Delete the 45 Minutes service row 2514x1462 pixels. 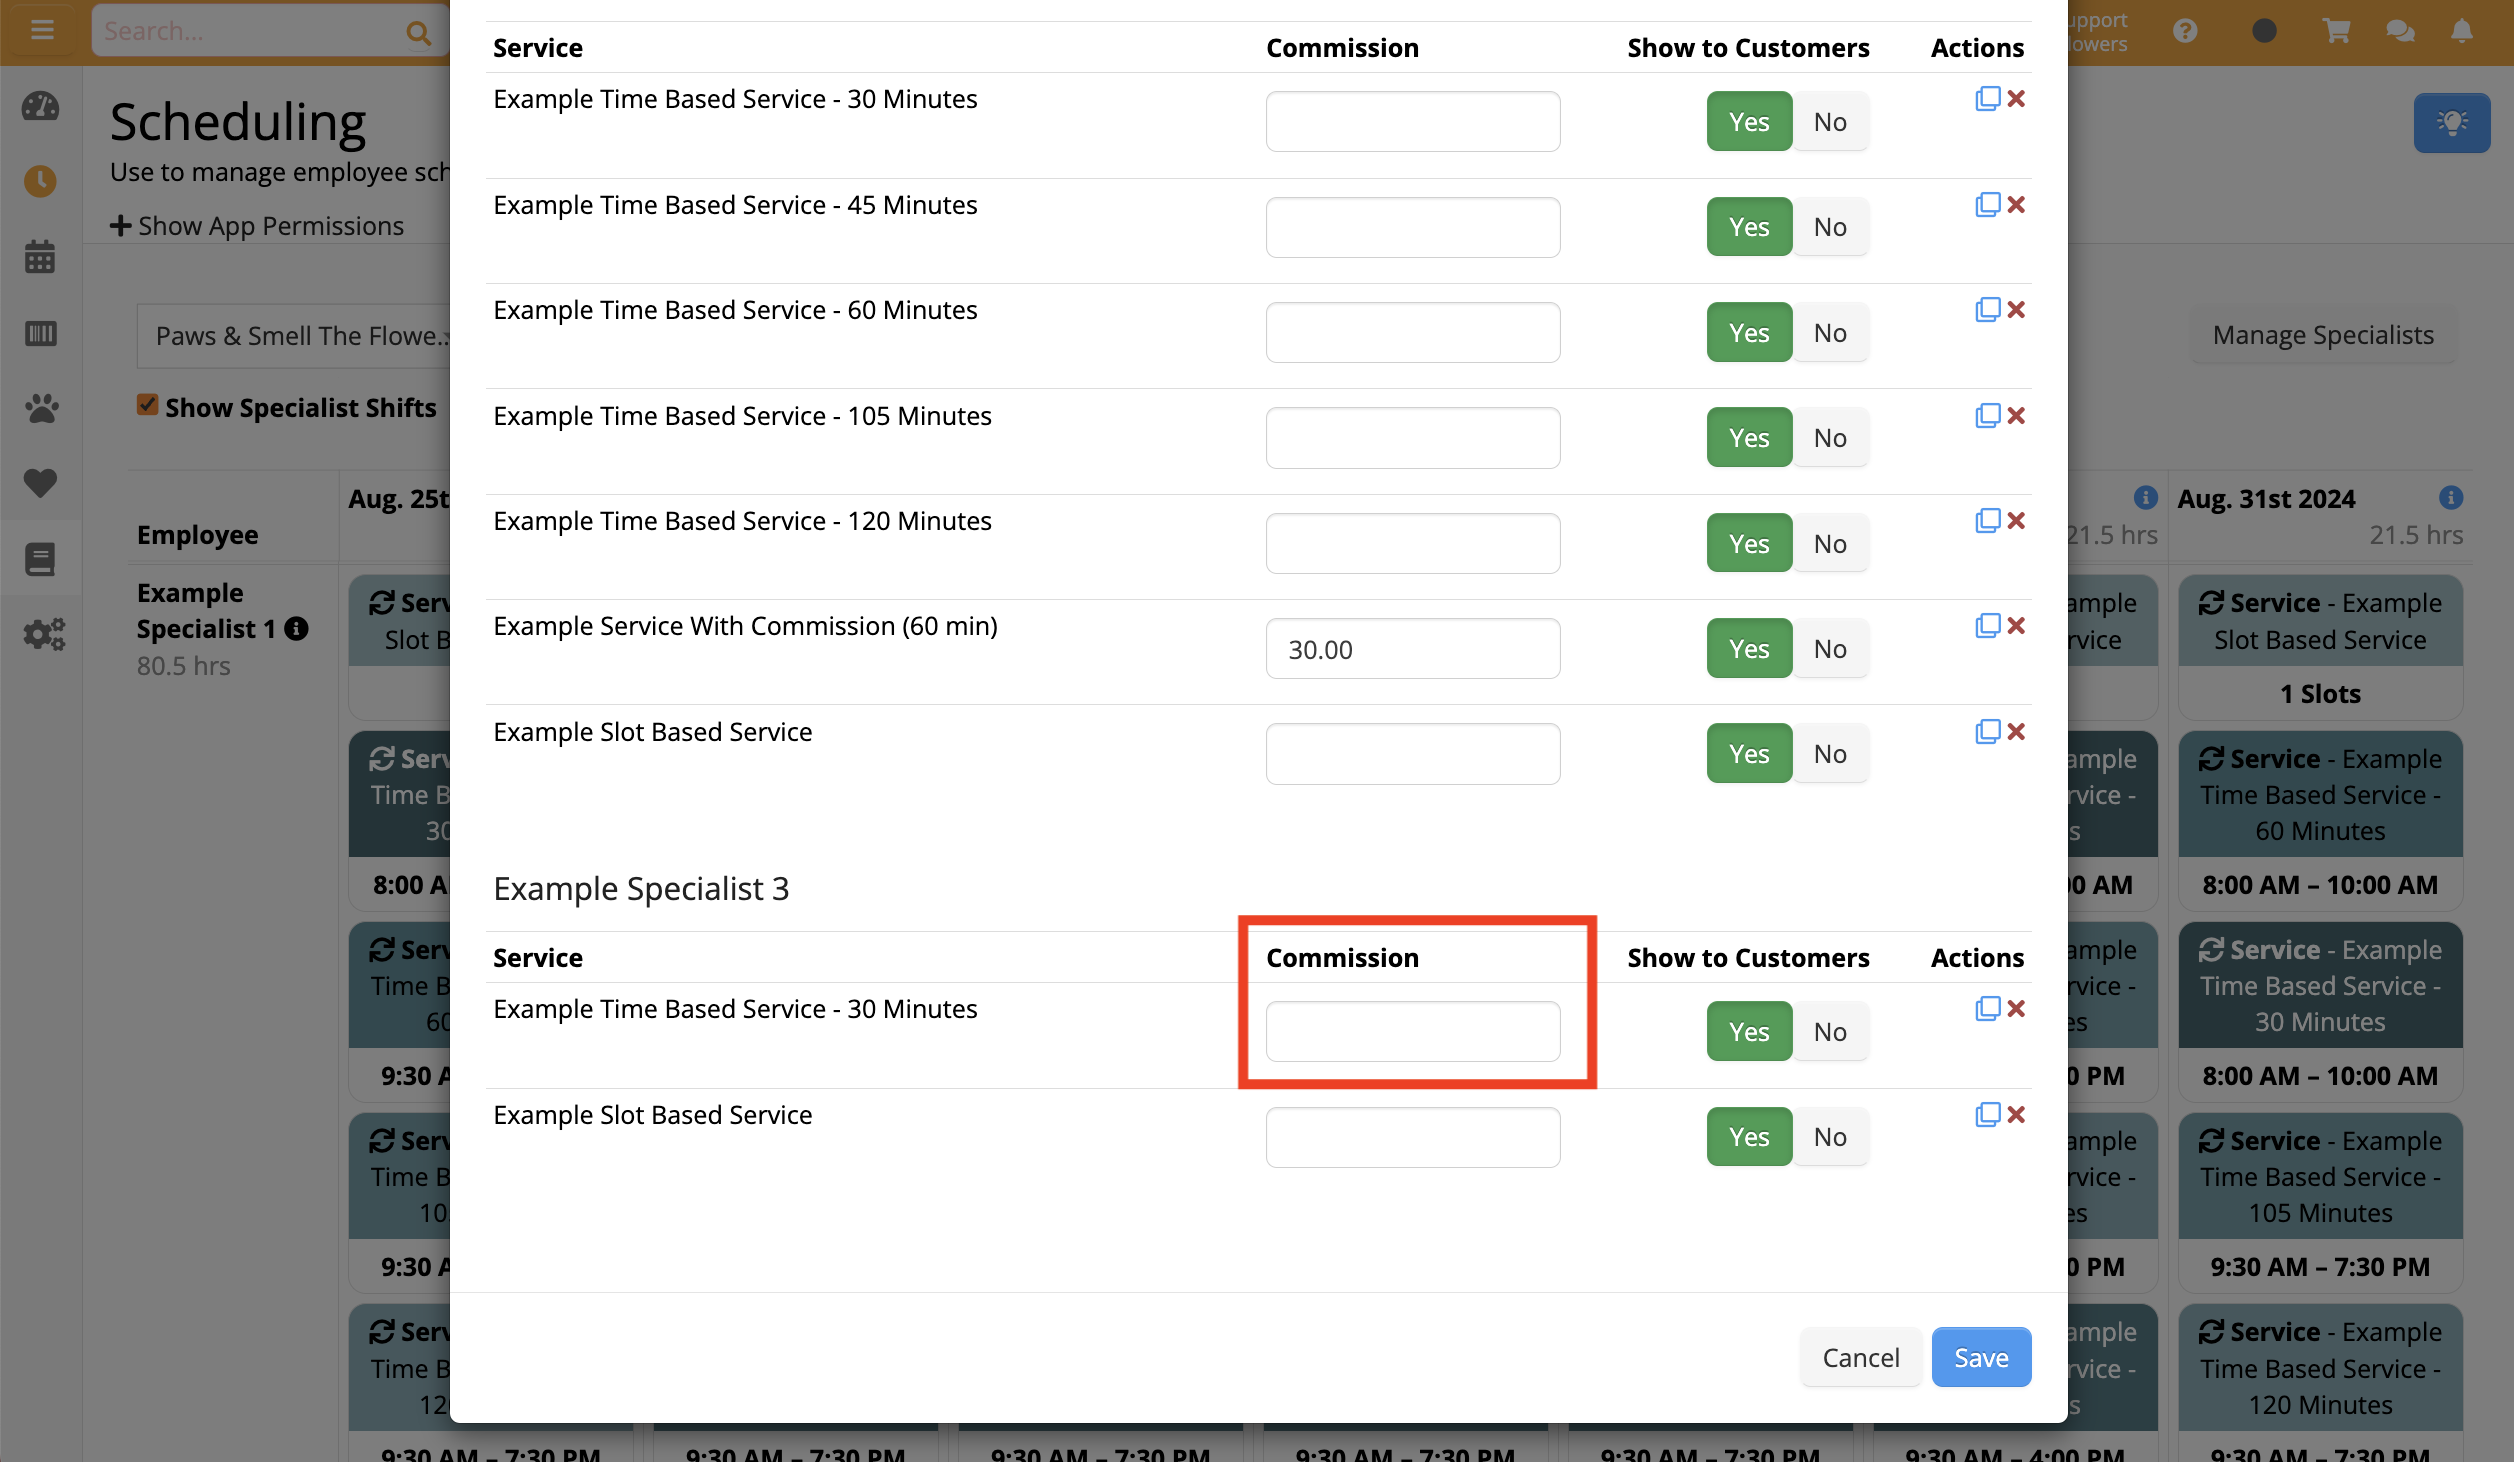point(2016,205)
